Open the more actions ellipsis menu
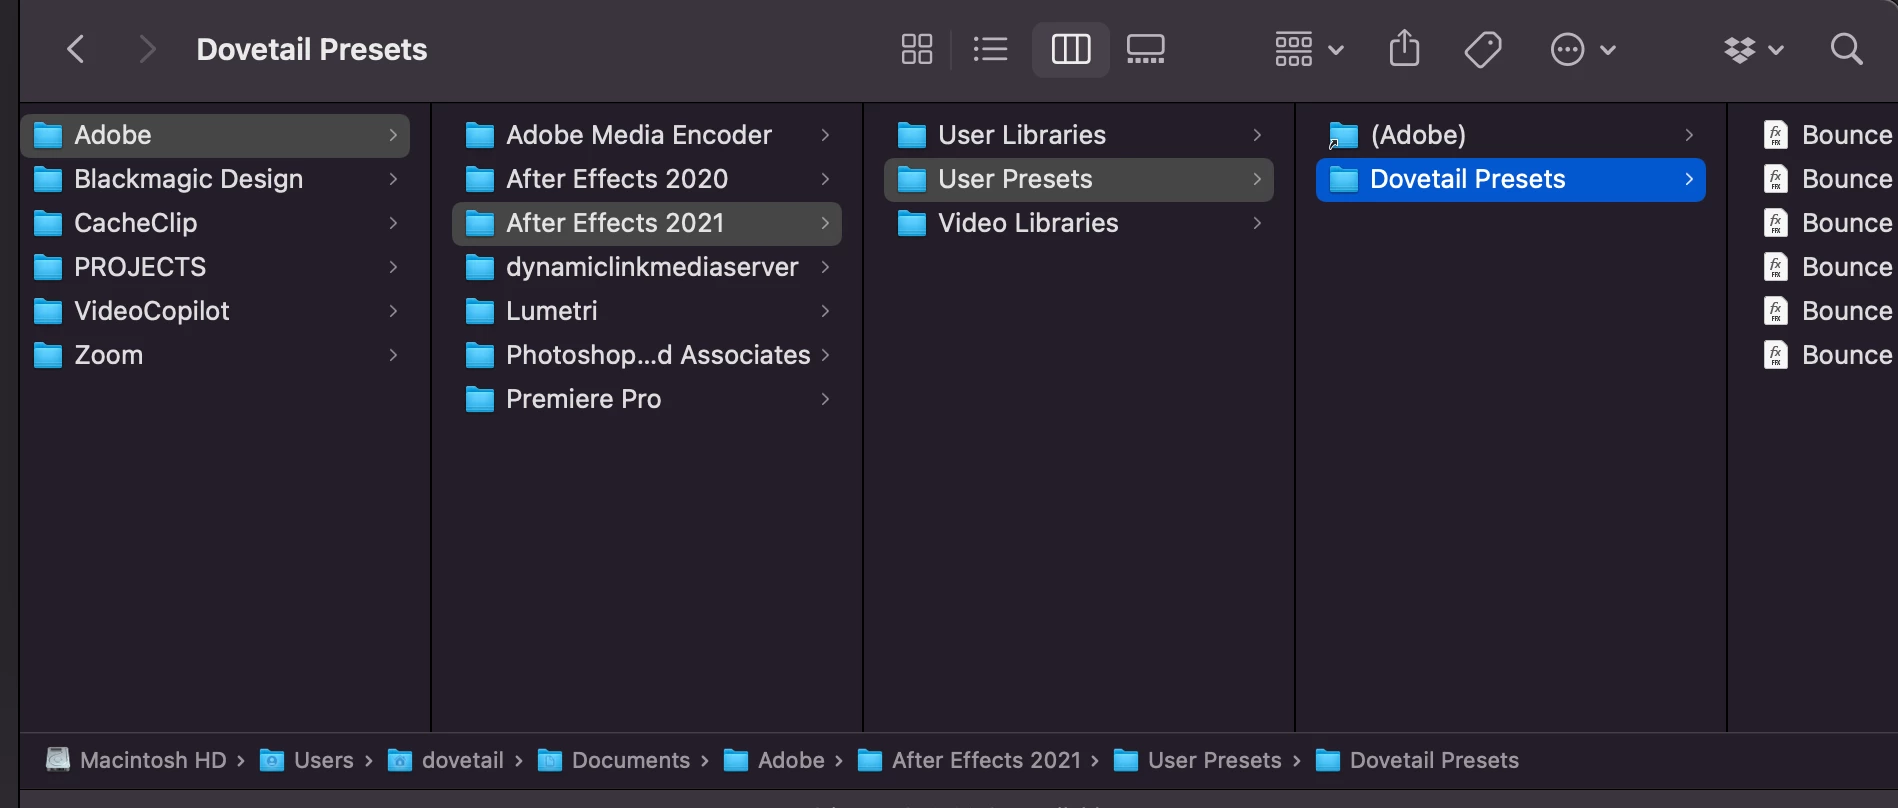 (1583, 49)
